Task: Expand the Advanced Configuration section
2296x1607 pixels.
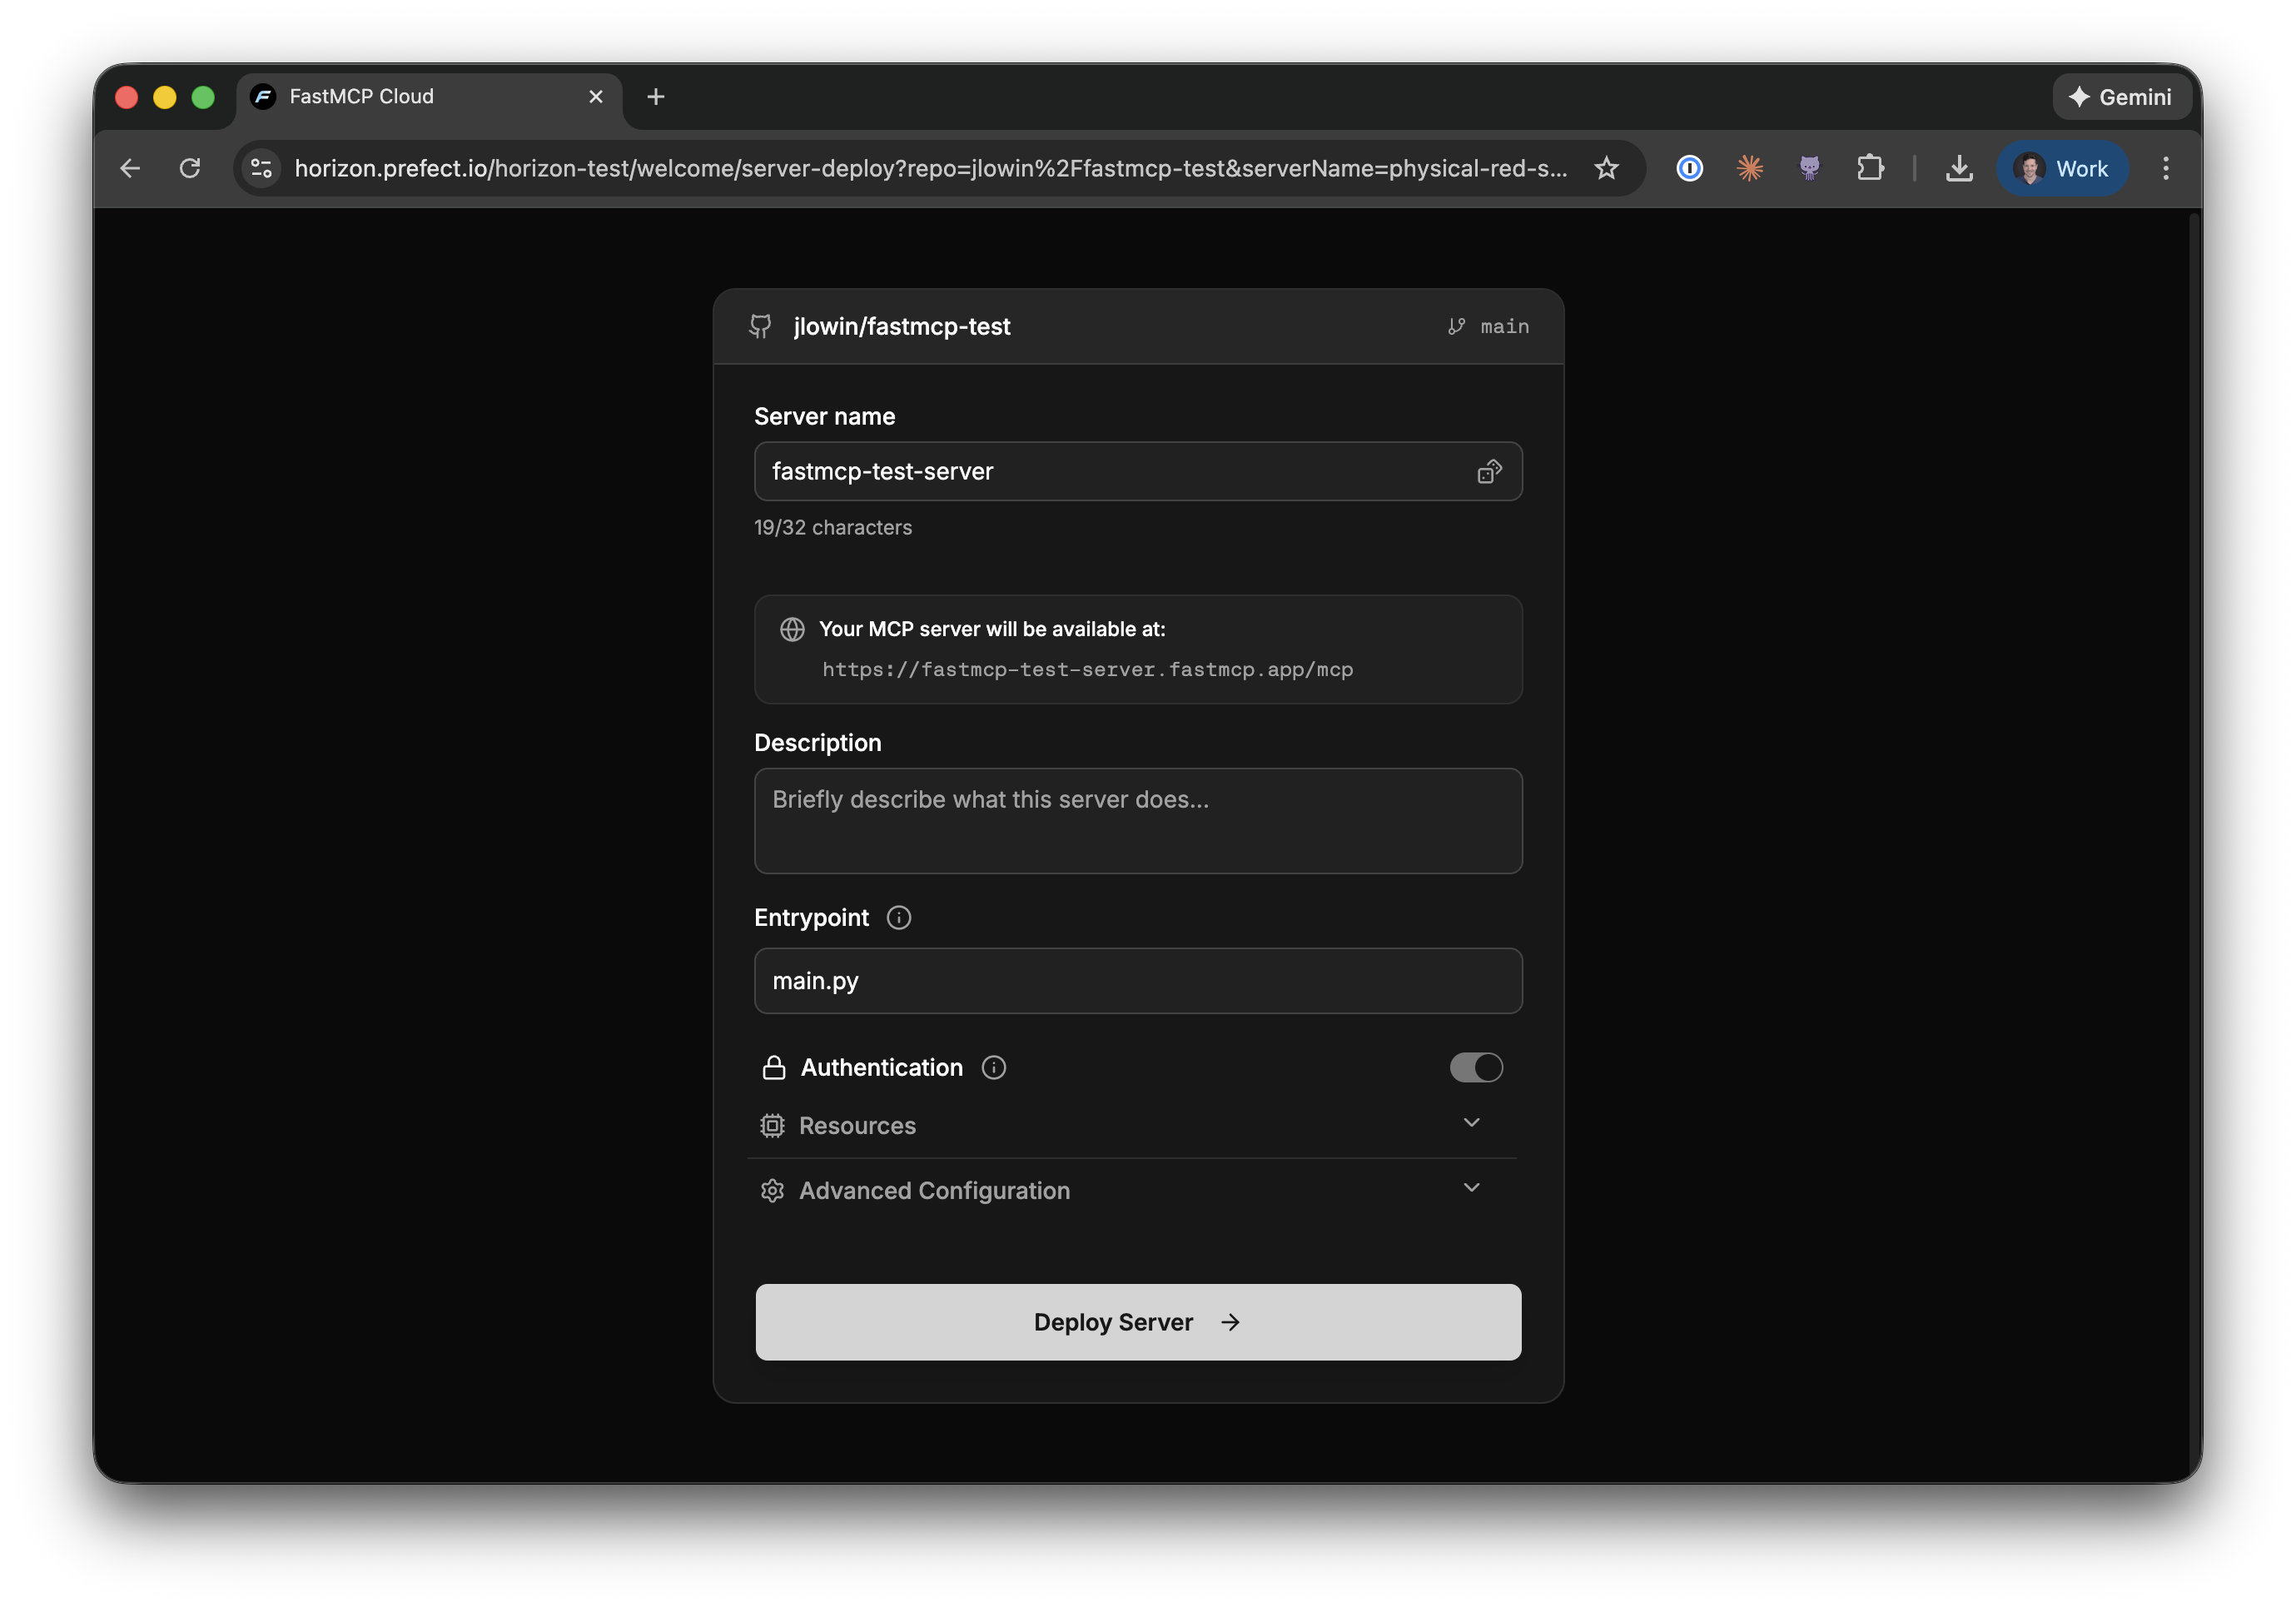Action: click(1471, 1188)
